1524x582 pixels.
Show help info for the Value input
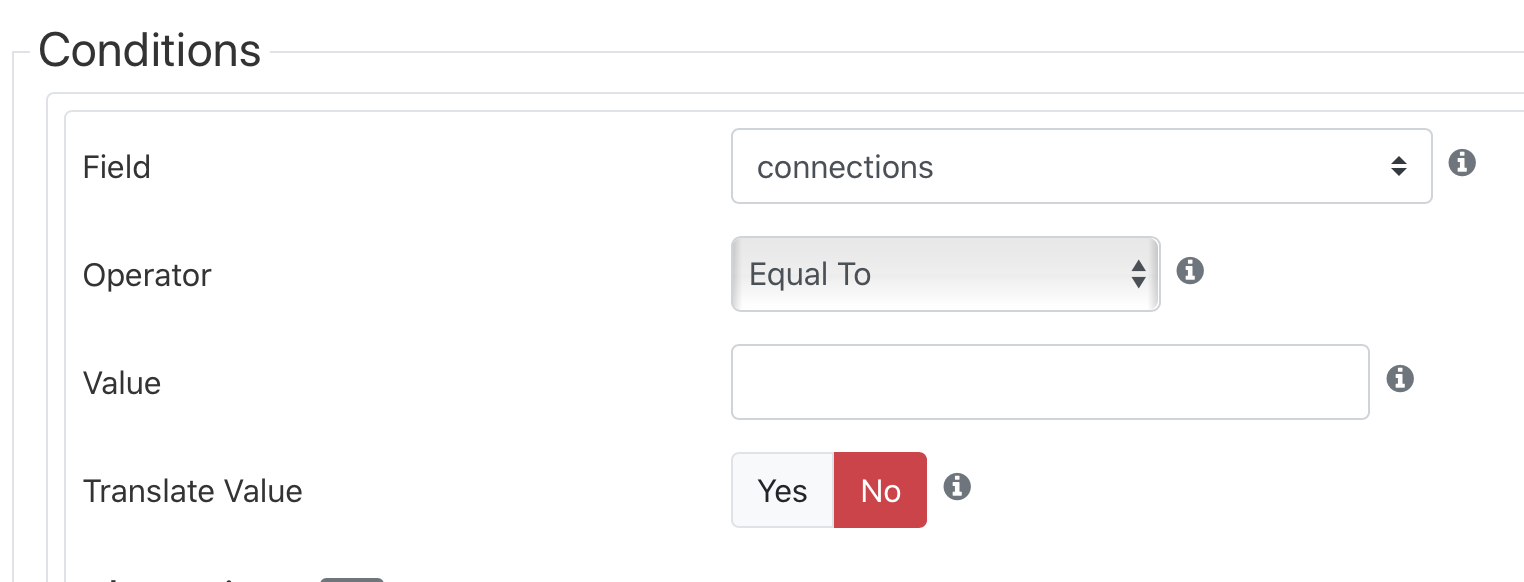(1400, 378)
